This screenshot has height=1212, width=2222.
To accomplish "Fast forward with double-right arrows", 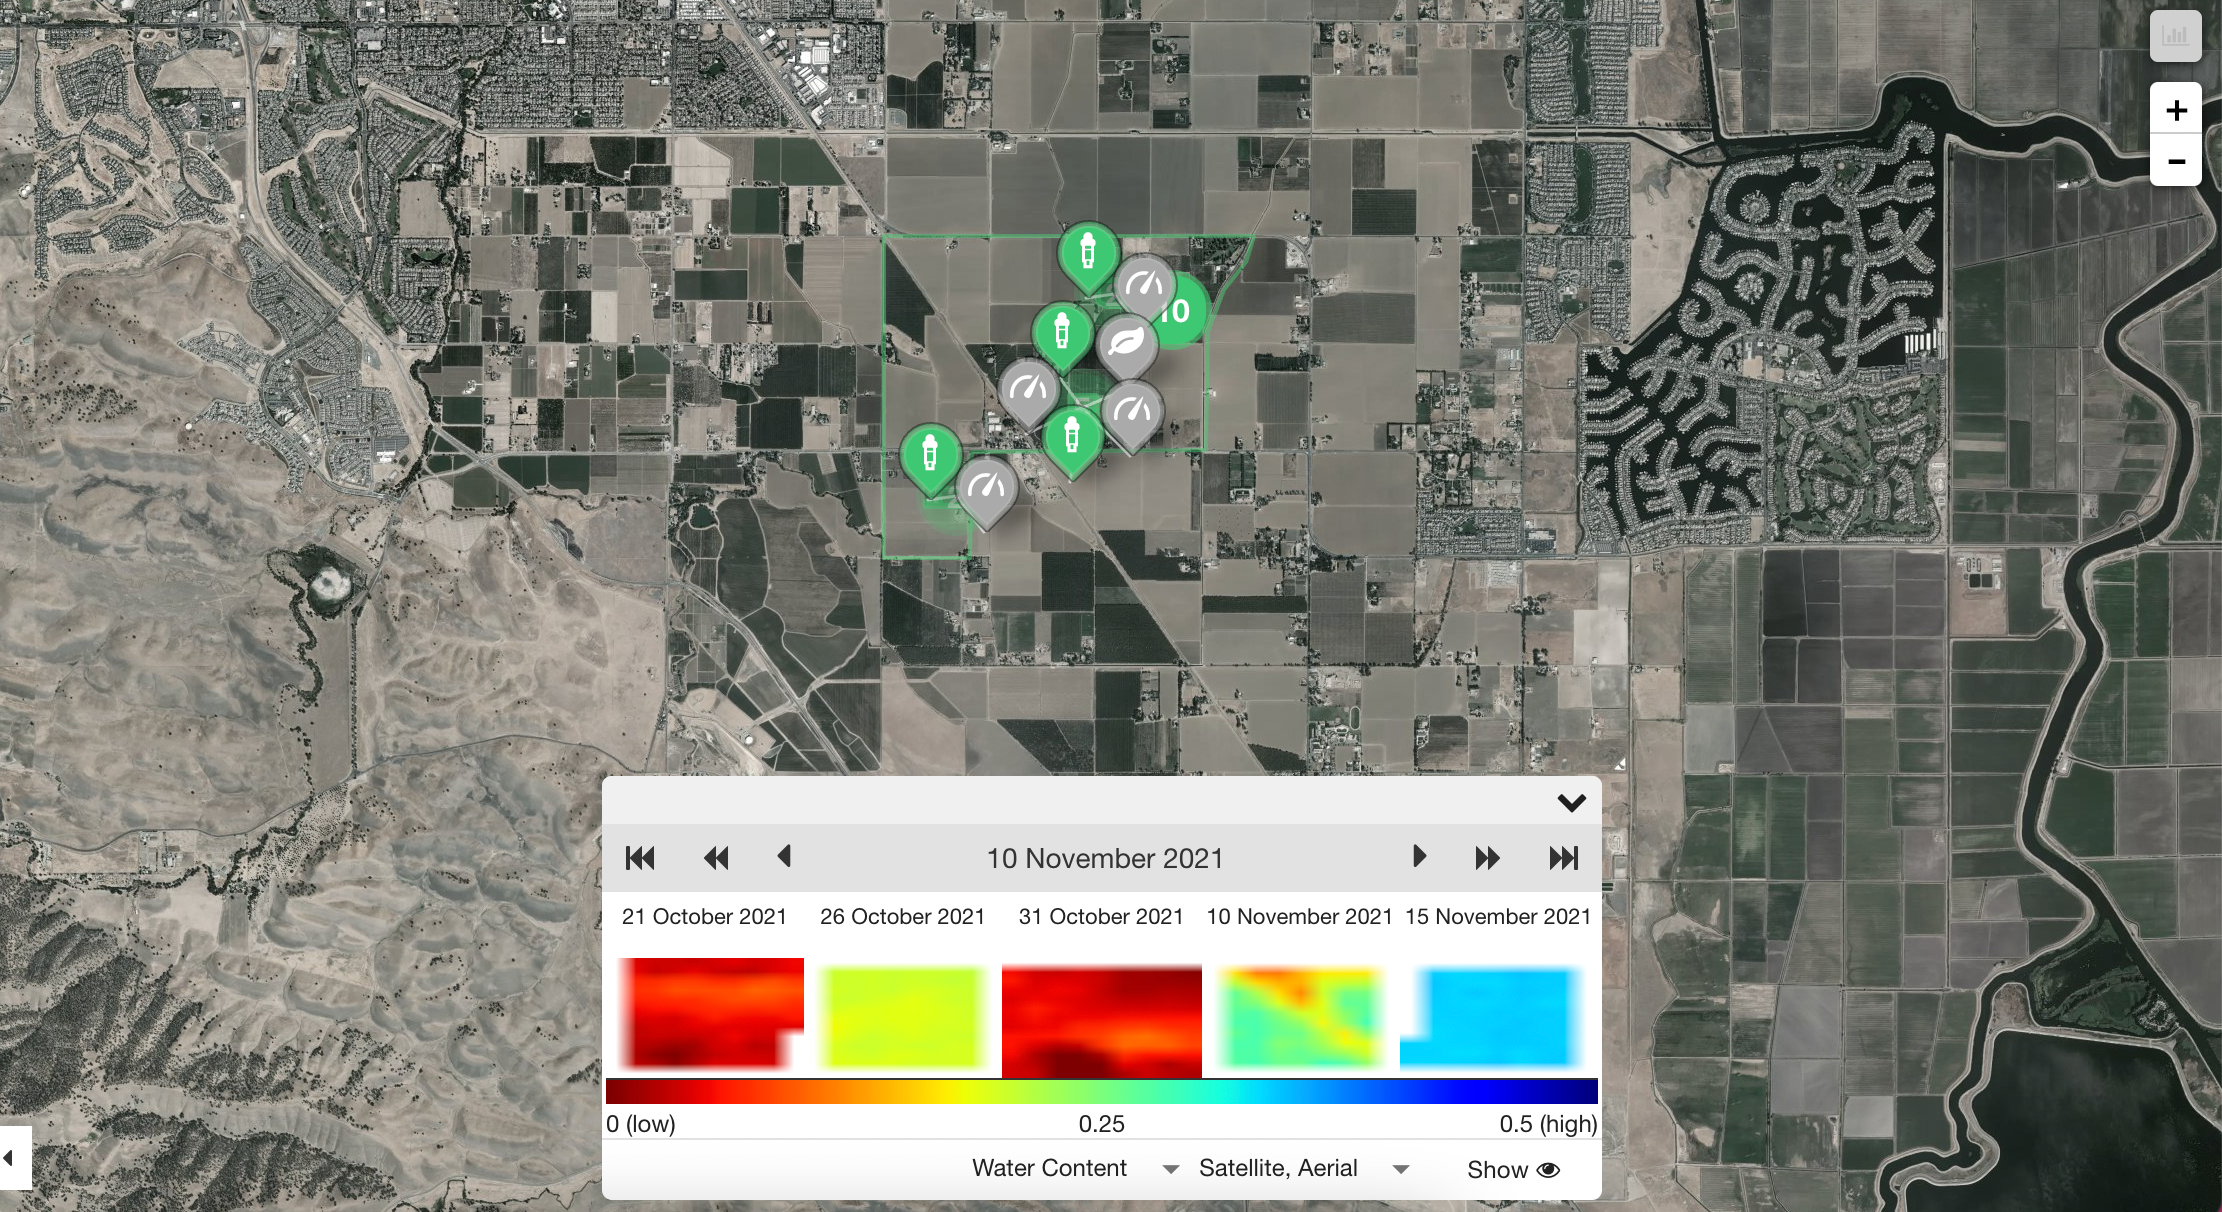I will click(1487, 858).
